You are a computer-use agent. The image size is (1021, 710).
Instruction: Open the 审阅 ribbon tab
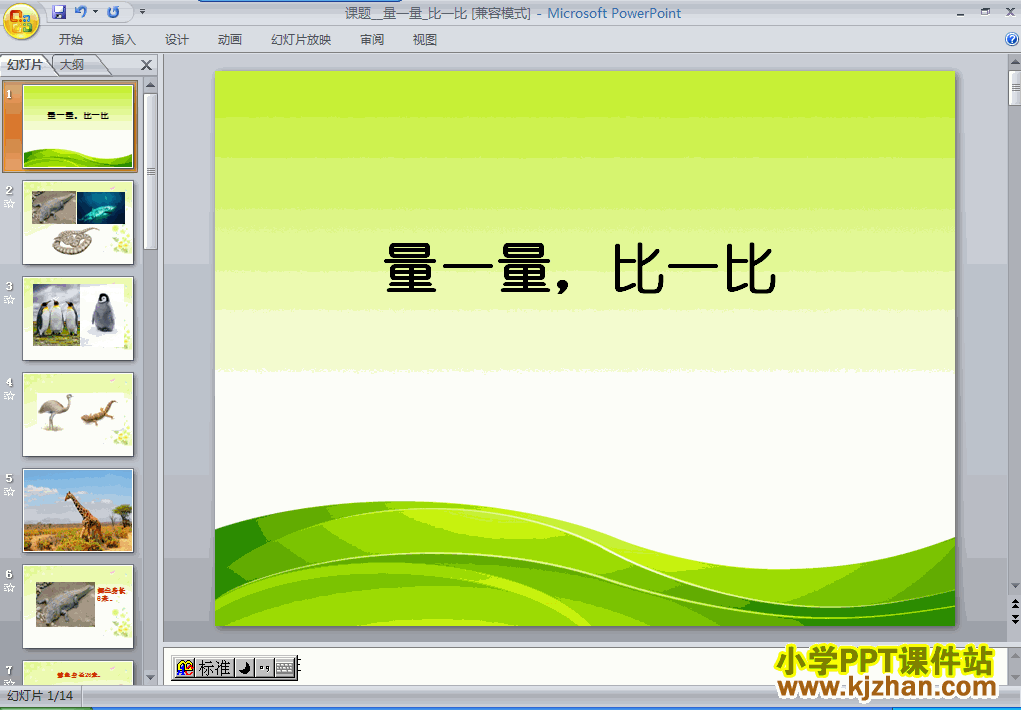point(372,40)
